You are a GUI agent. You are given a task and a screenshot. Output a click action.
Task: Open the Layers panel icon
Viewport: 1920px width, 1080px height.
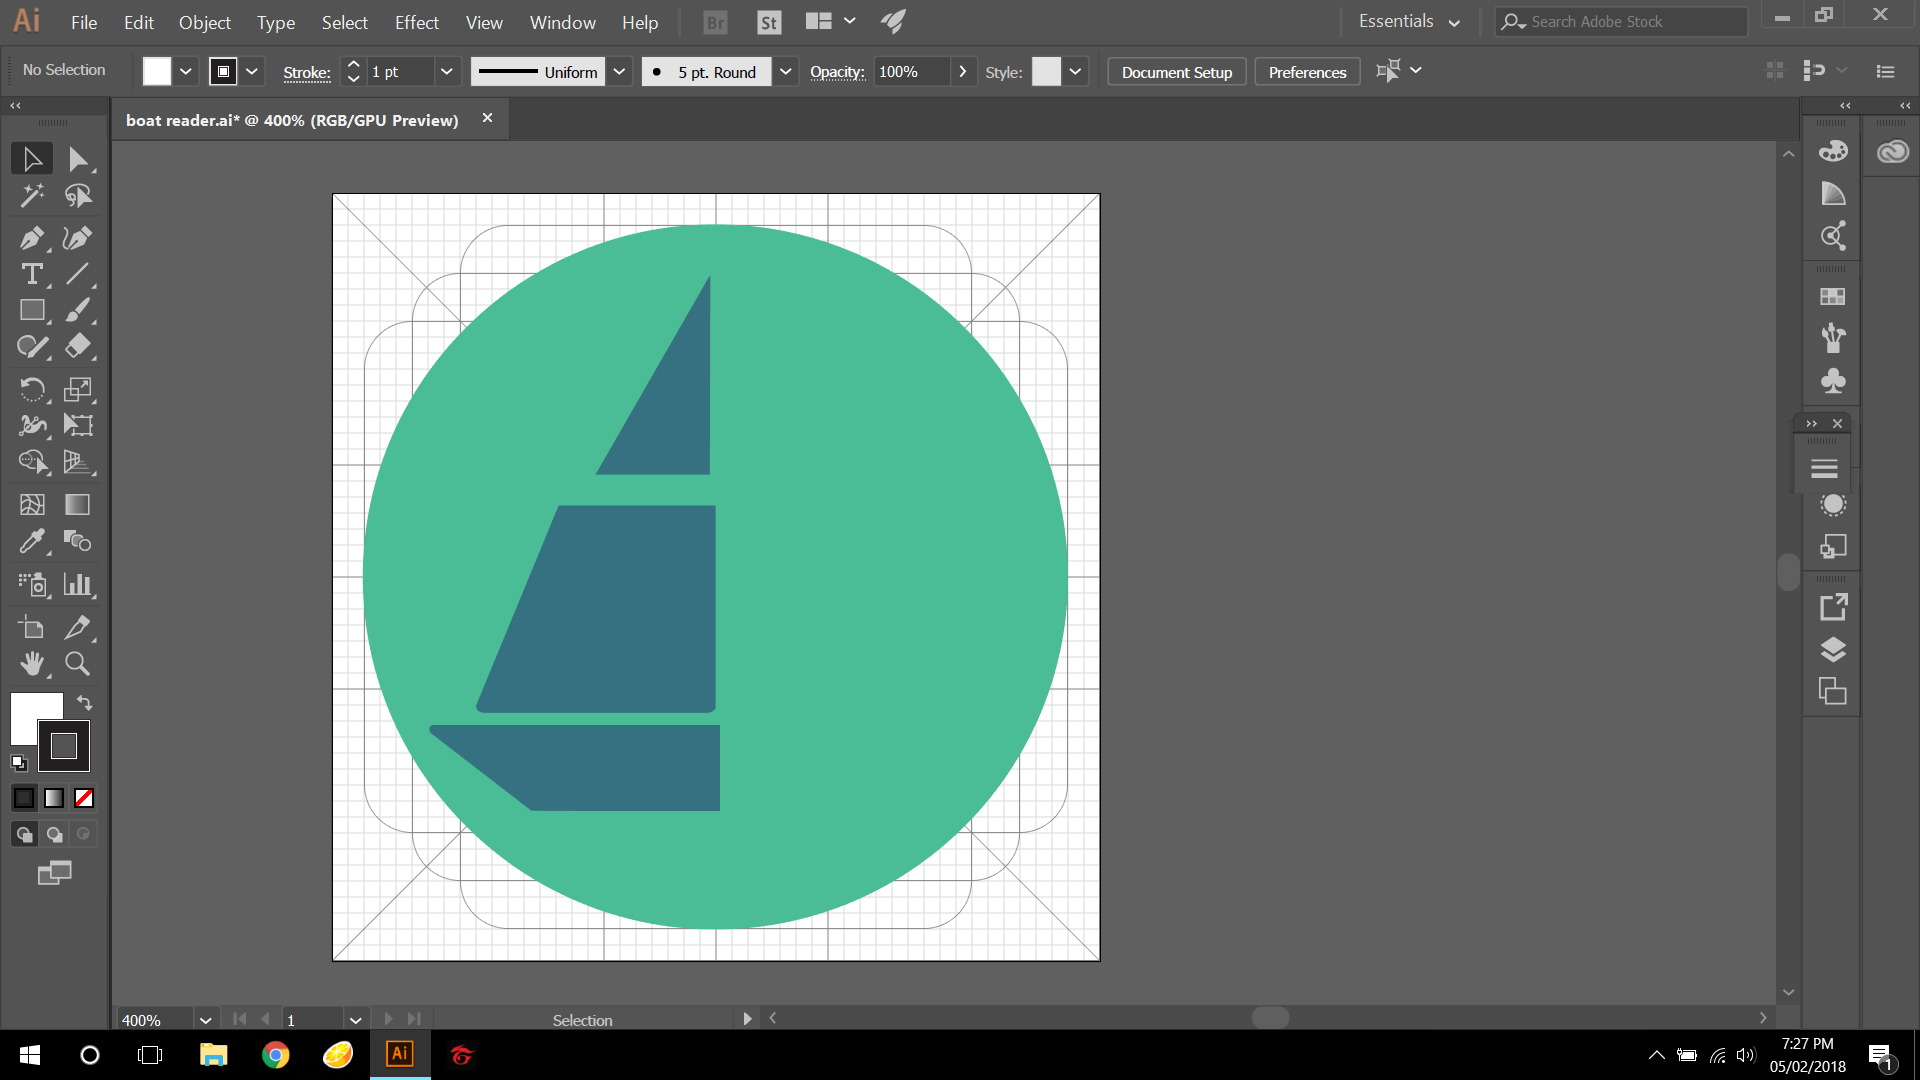[1832, 650]
